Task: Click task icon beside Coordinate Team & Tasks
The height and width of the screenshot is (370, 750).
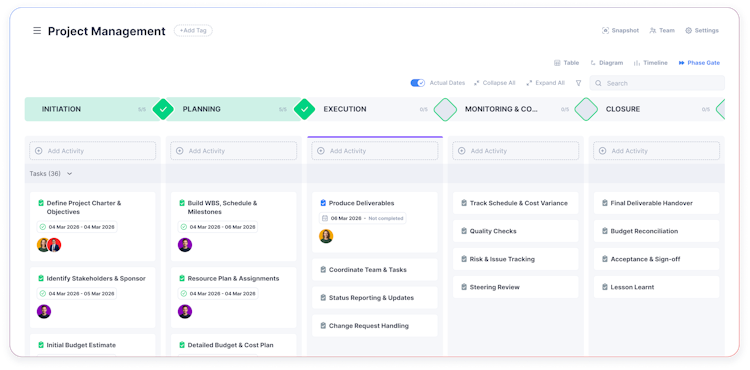Action: [x=323, y=270]
